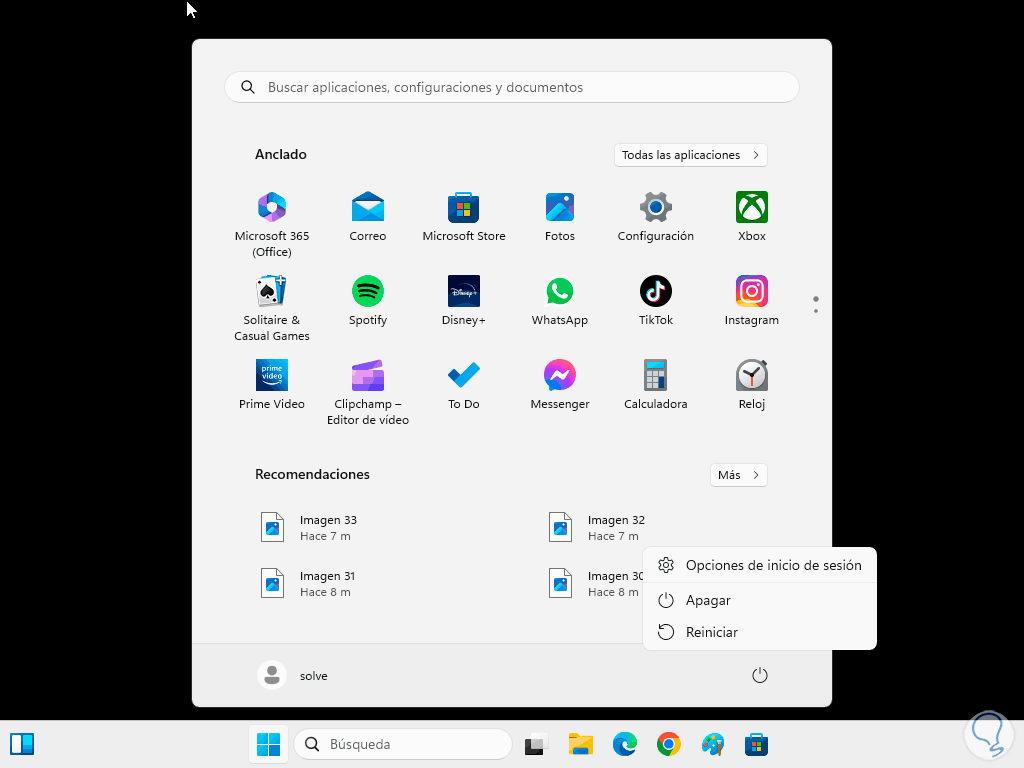Launch the Correo mail app
Screen dimensions: 1024x768
click(368, 217)
